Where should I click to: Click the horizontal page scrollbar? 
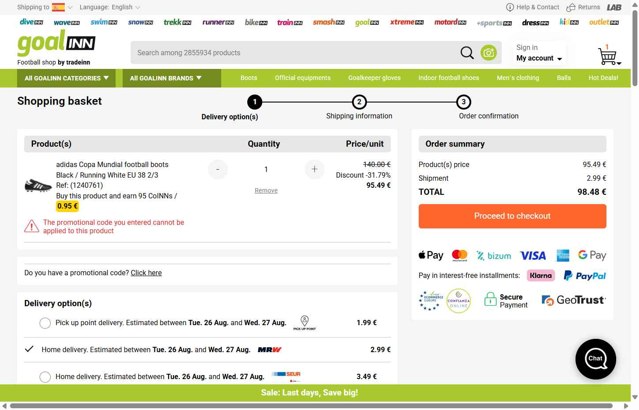click(311, 406)
